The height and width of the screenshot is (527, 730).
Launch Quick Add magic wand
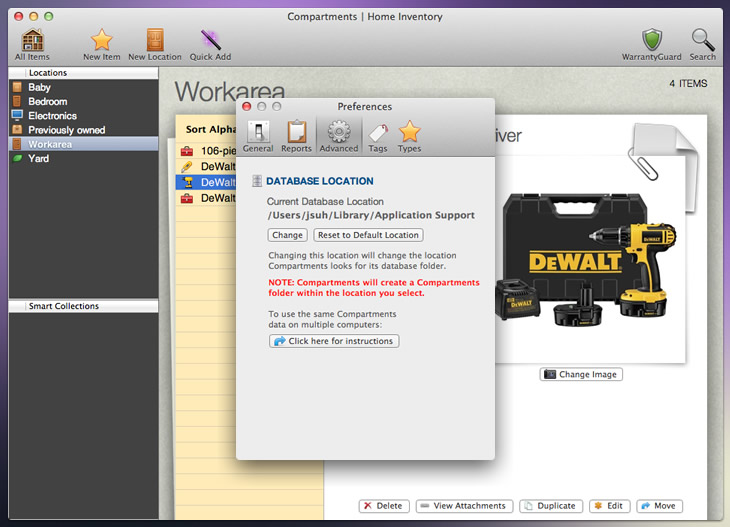tap(210, 45)
